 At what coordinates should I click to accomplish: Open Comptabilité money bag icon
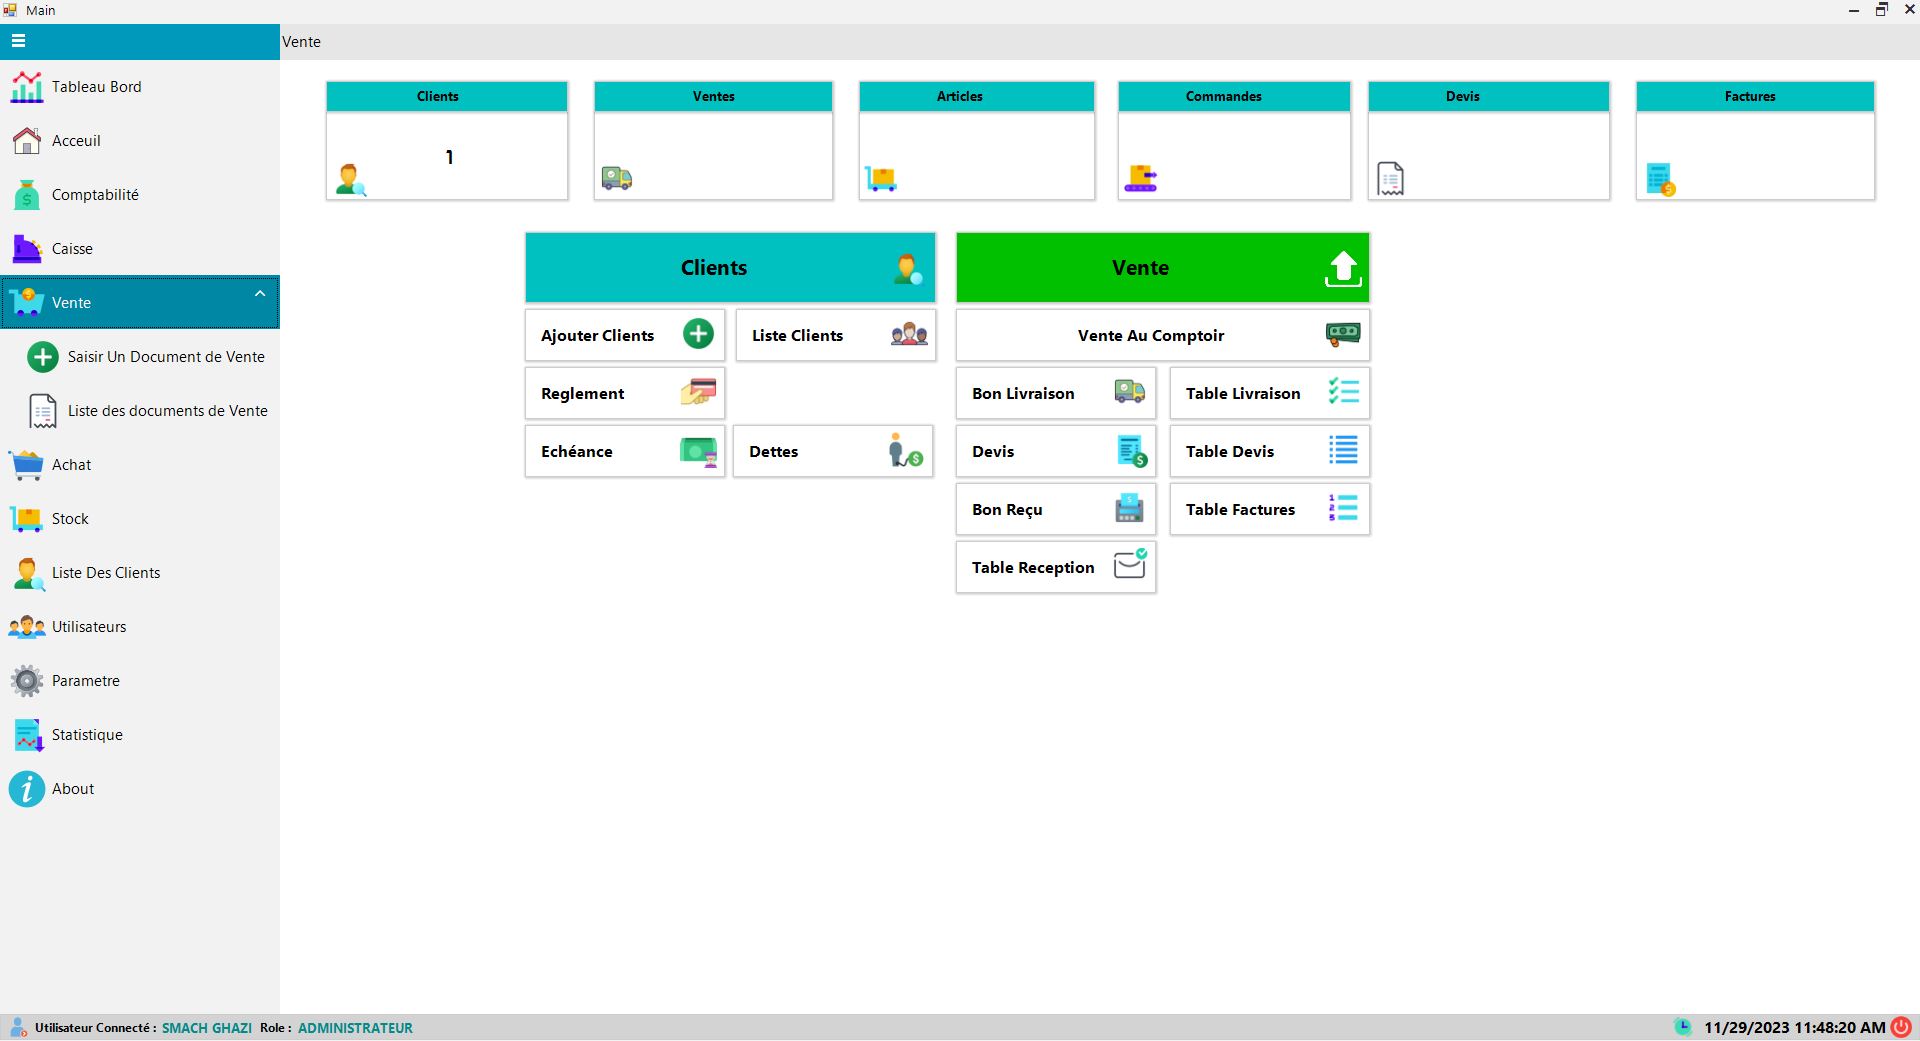pos(26,195)
